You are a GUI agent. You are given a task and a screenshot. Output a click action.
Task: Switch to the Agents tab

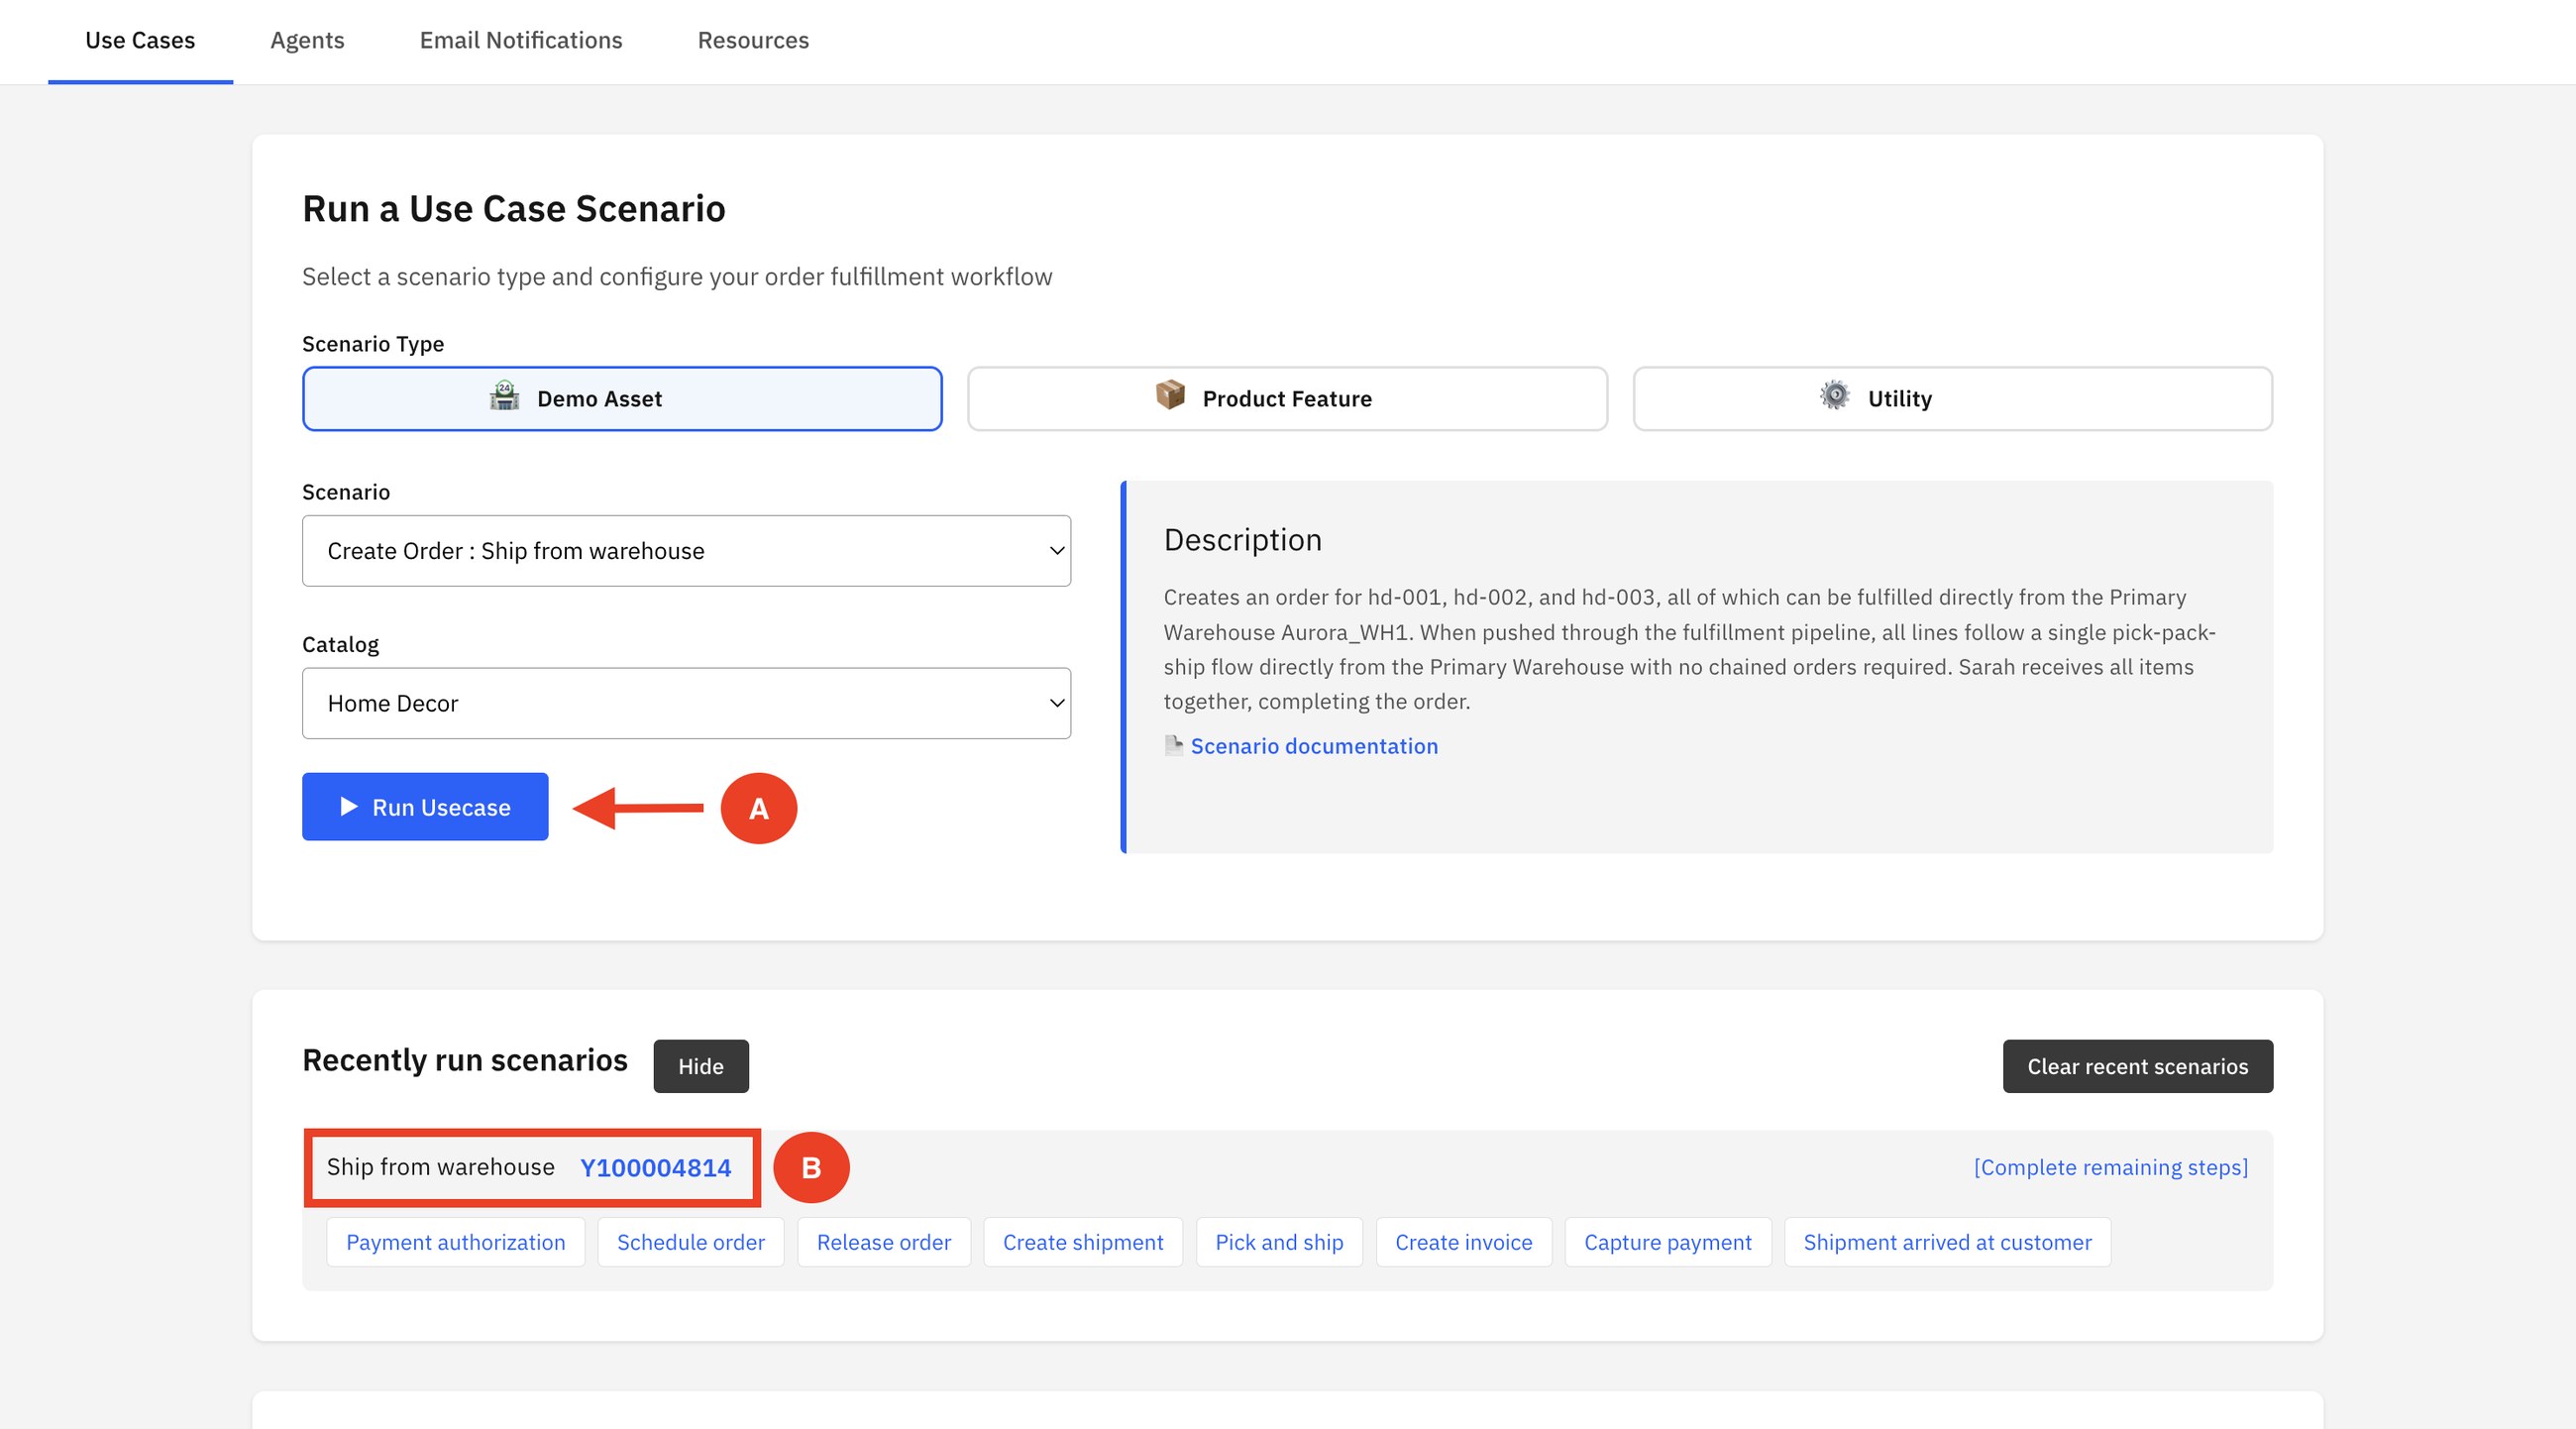click(x=307, y=40)
